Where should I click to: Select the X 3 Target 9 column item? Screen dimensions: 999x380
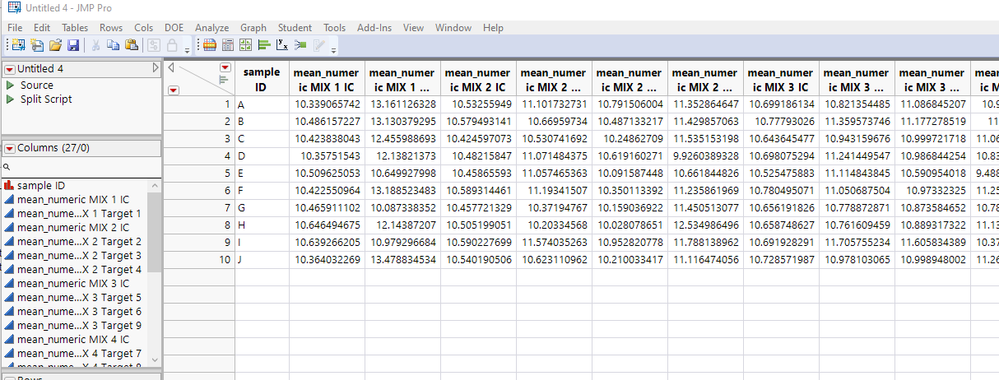[79, 326]
